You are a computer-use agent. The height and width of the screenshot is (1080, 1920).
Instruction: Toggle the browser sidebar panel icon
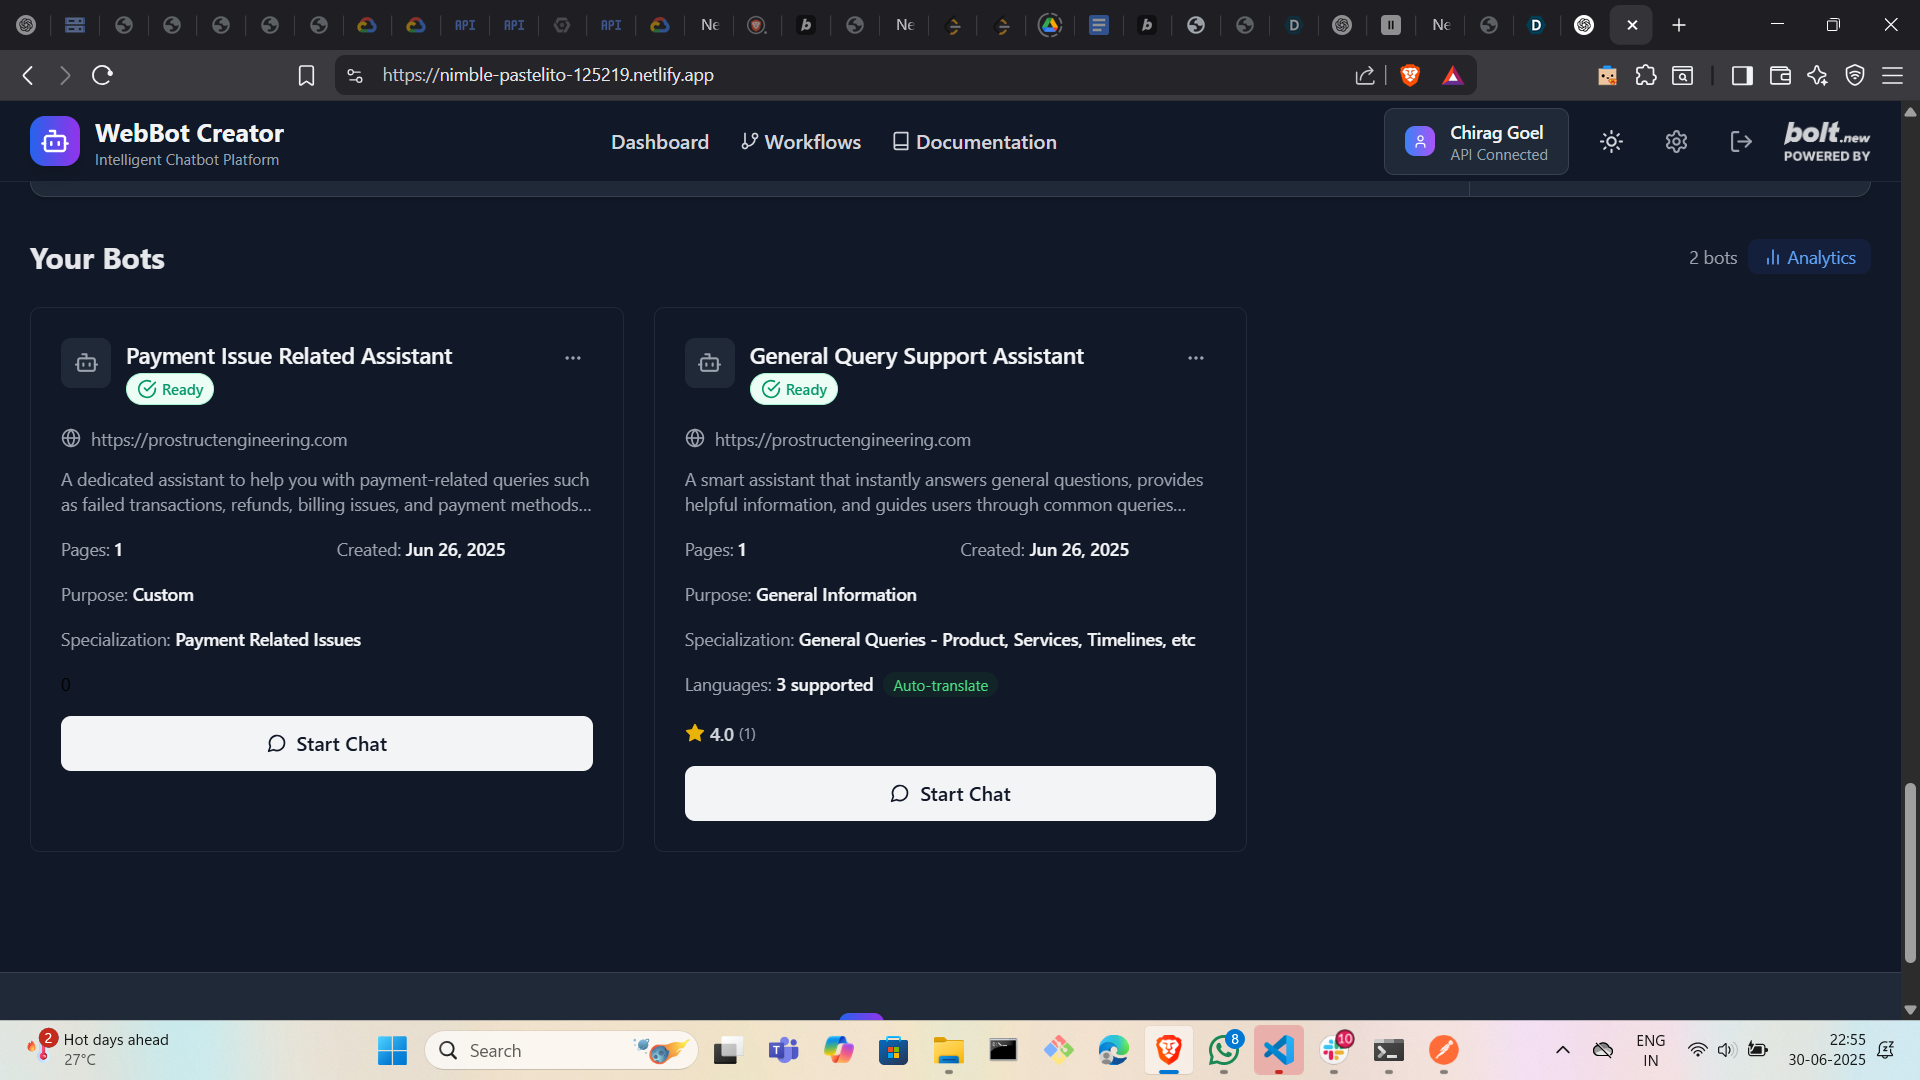coord(1742,75)
